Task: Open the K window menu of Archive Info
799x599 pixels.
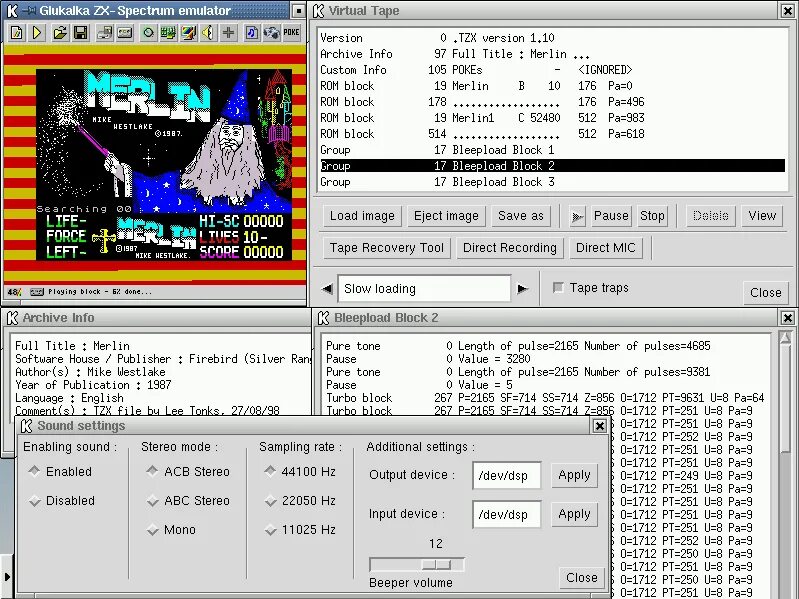Action: click(12, 318)
